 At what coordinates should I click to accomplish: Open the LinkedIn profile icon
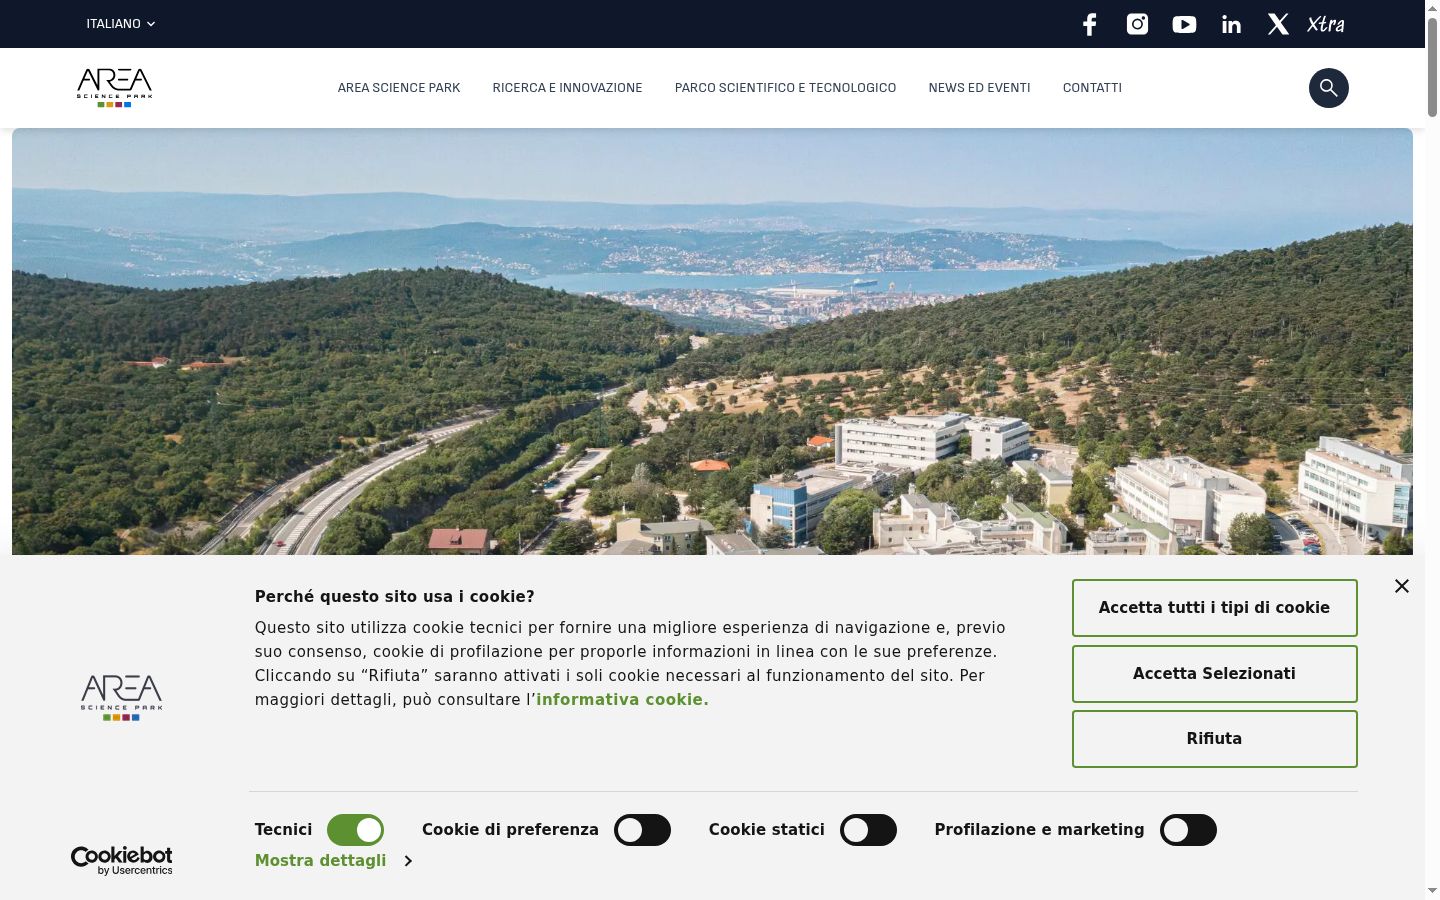click(x=1231, y=24)
